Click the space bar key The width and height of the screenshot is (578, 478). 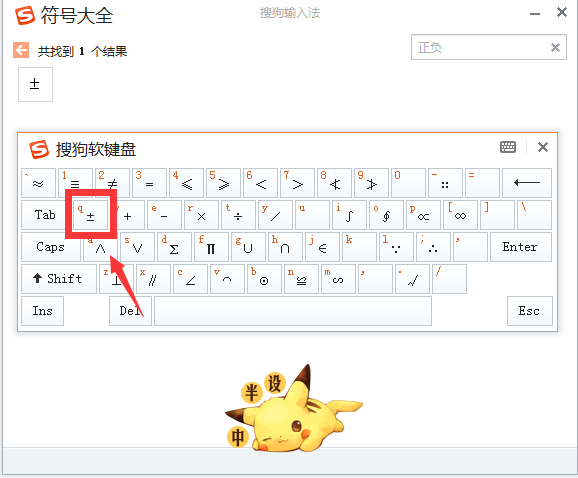click(293, 311)
